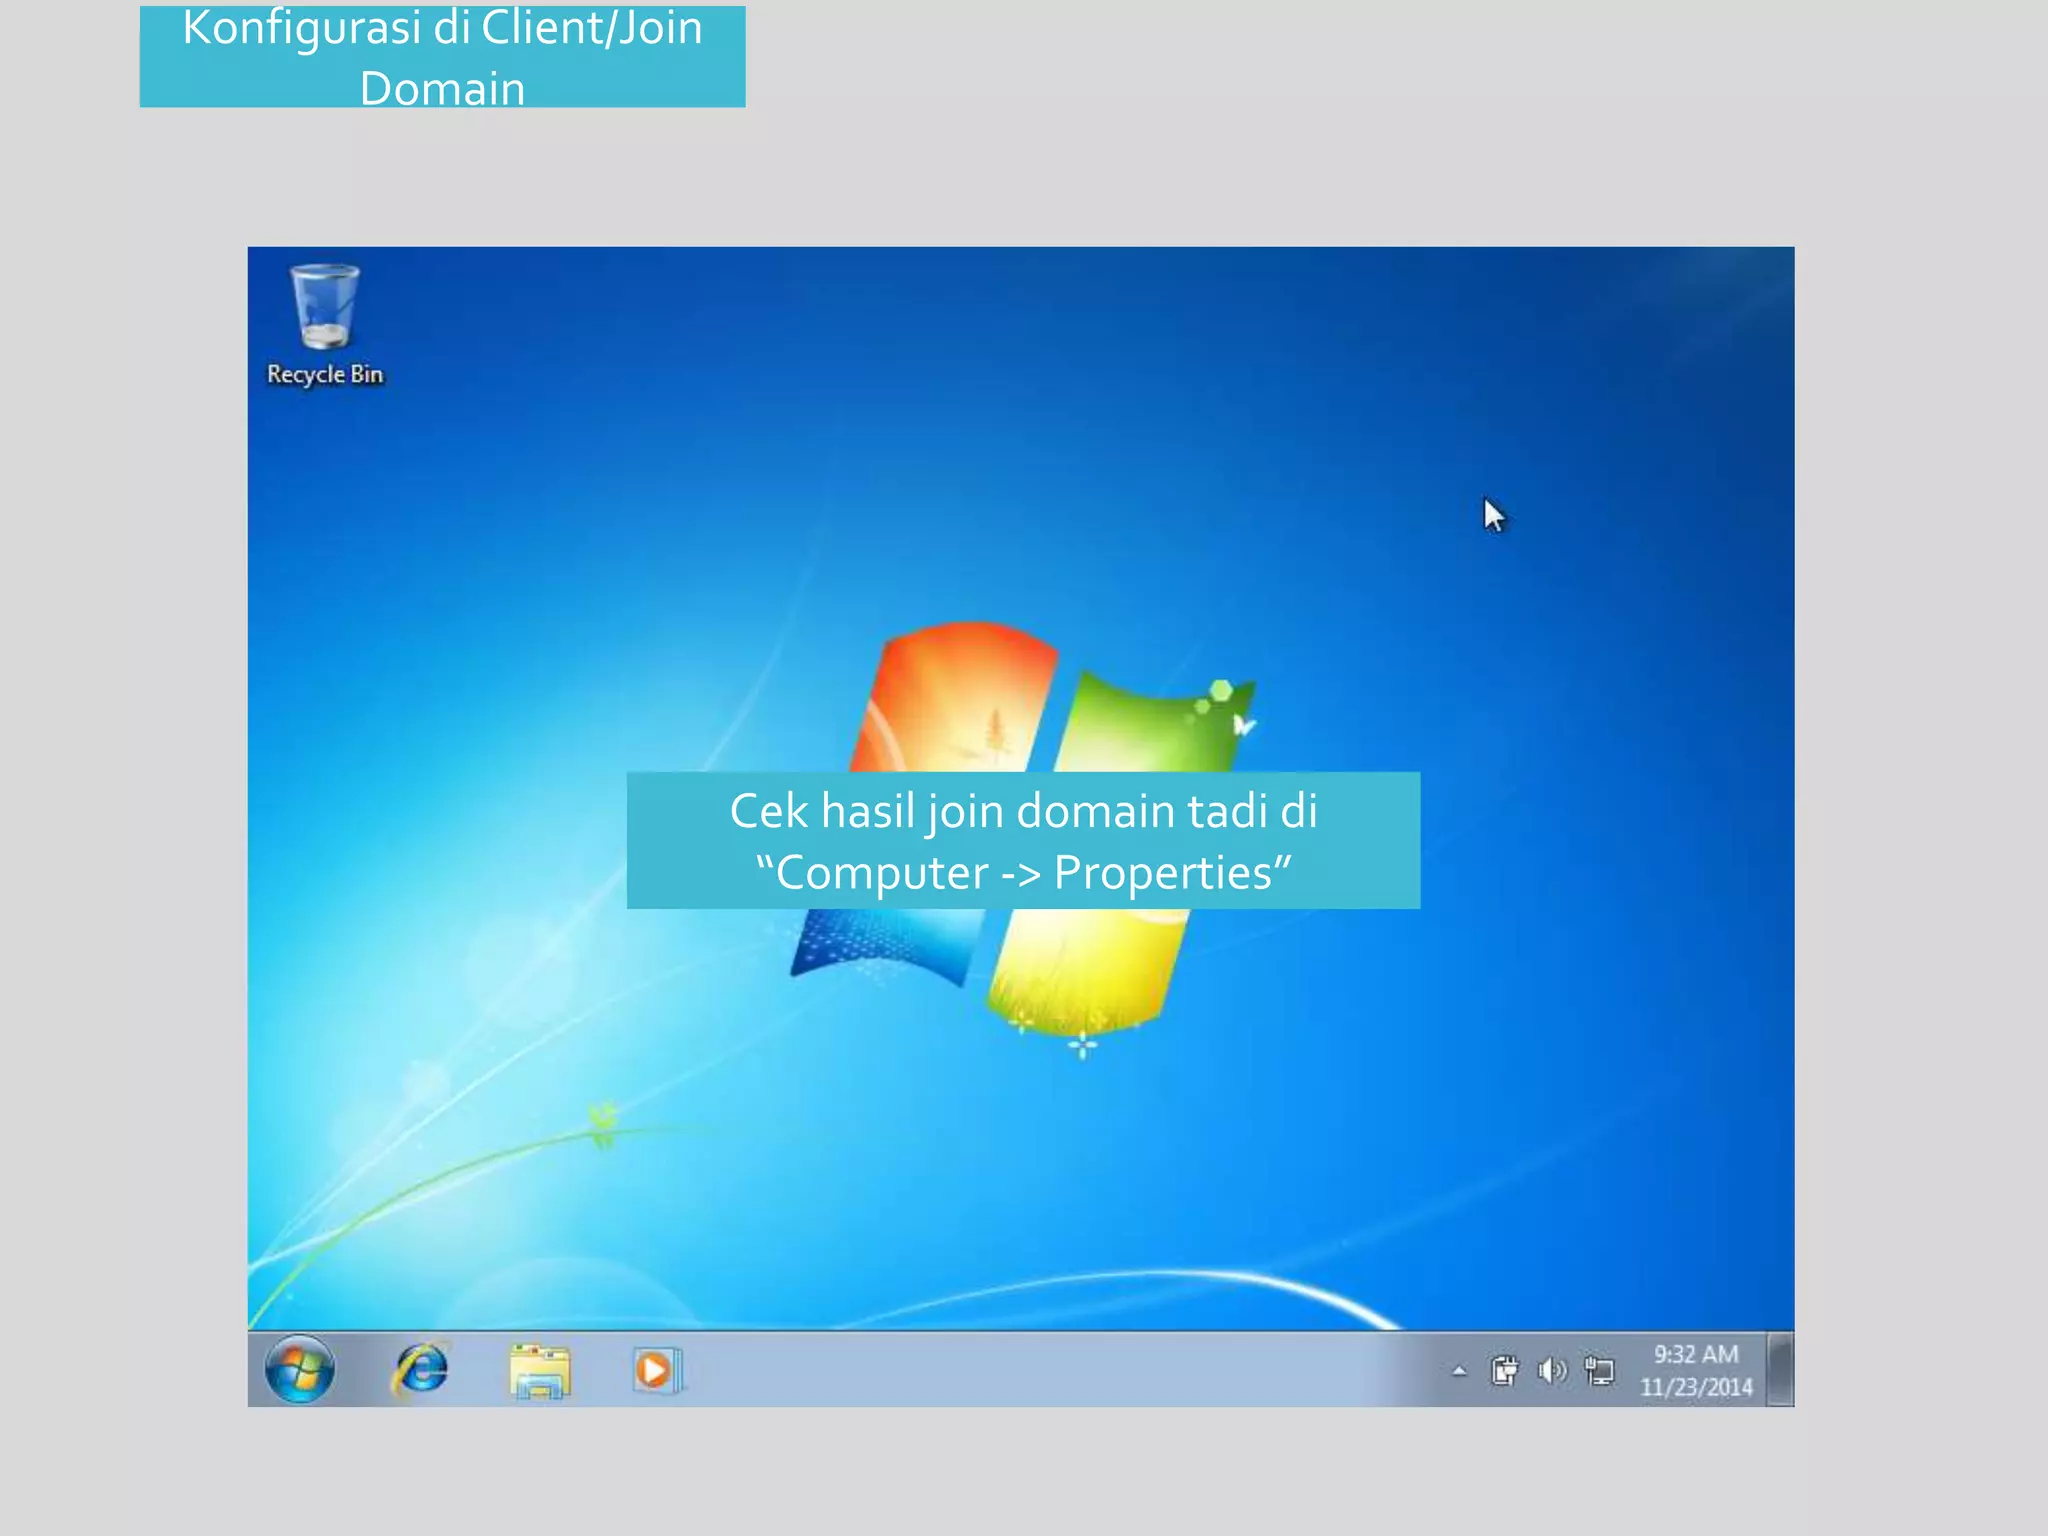Viewport: 2048px width, 1536px height.
Task: Open the Windows Start menu orb
Action: point(300,1369)
